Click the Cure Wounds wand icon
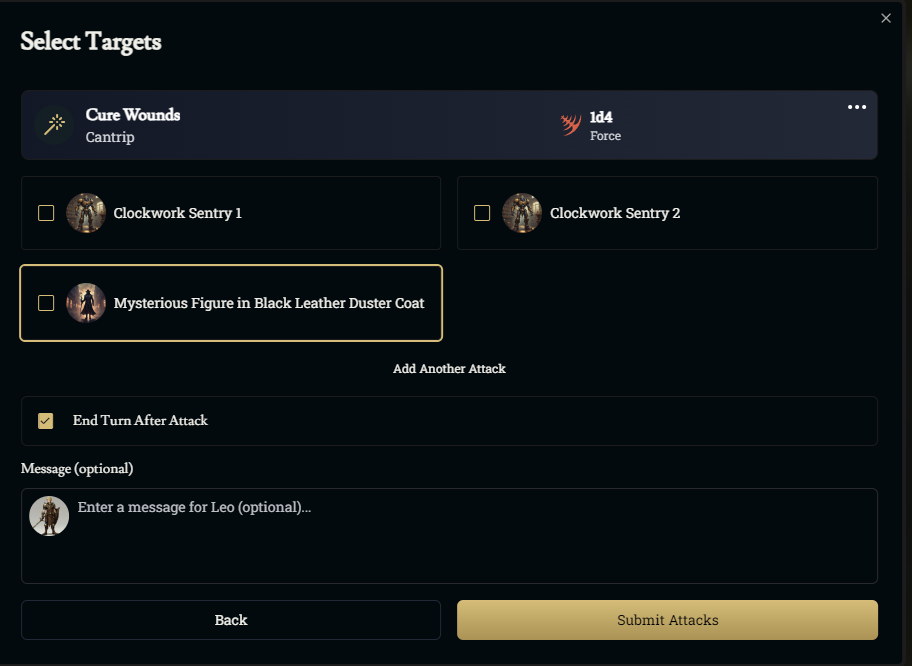The image size is (912, 666). coord(54,125)
